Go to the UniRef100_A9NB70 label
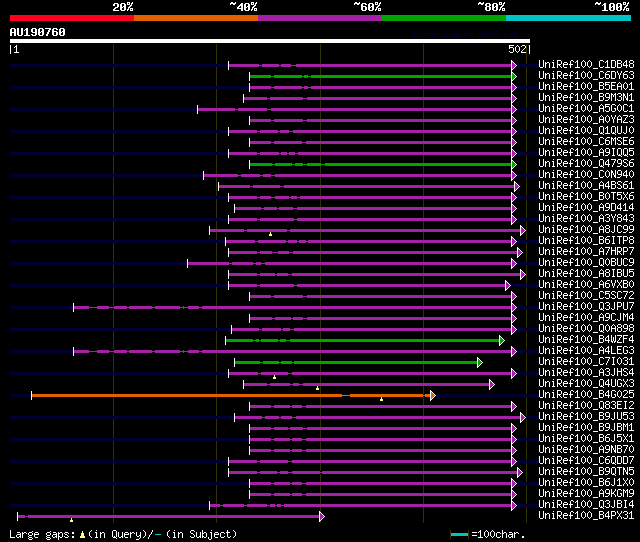Viewport: 640px width, 542px height. [x=586, y=450]
